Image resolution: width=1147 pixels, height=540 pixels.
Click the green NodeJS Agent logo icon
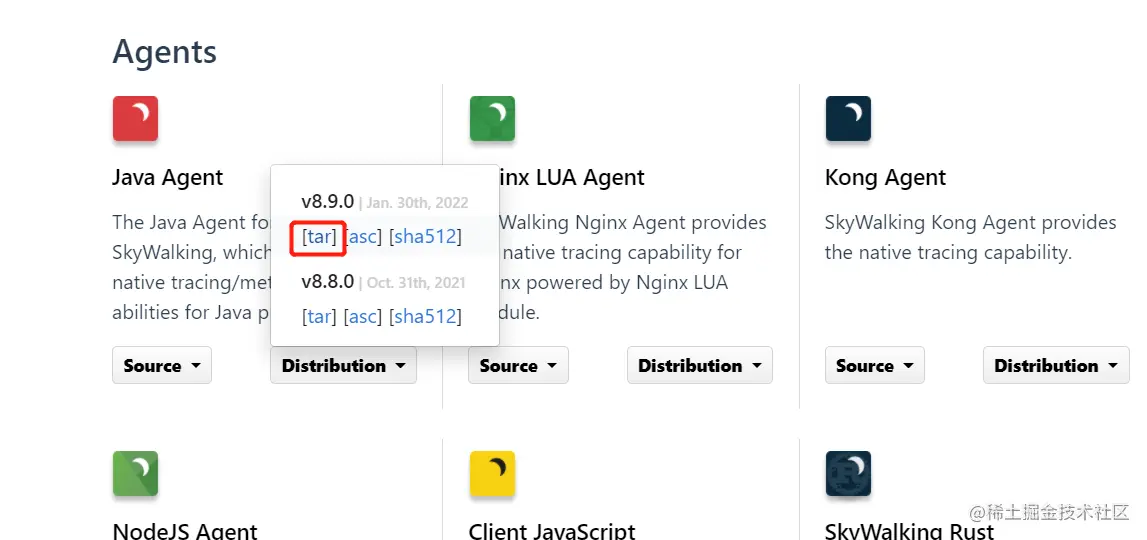pos(135,473)
